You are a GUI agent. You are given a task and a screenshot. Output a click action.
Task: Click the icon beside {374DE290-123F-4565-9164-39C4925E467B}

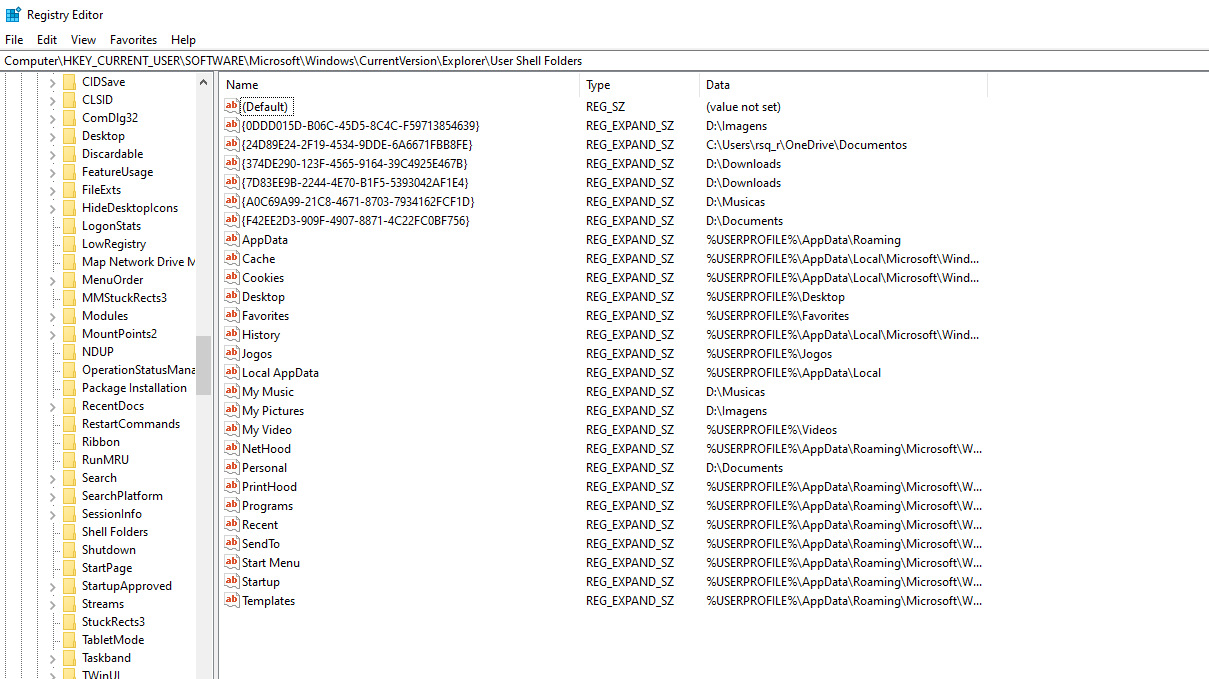[232, 163]
